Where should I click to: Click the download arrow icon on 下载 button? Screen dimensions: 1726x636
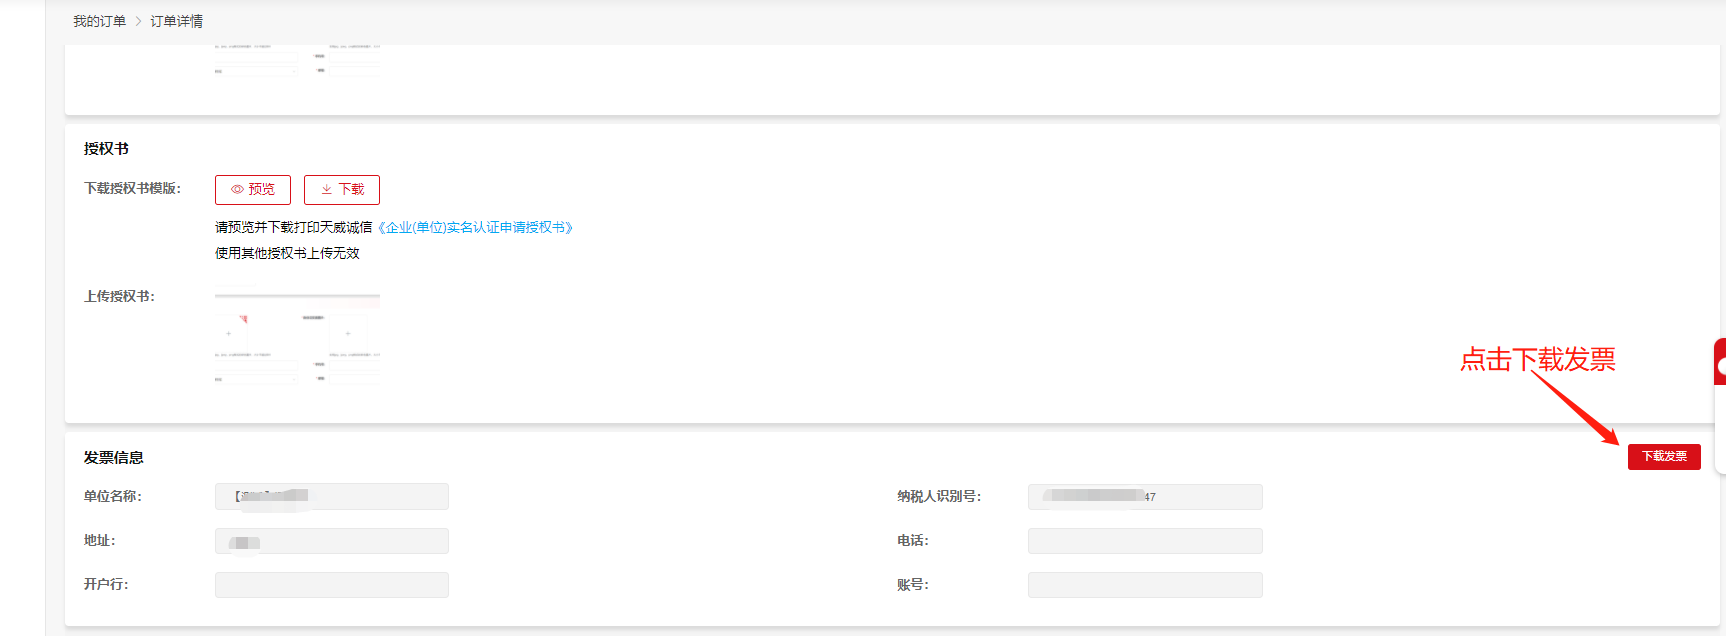[326, 189]
